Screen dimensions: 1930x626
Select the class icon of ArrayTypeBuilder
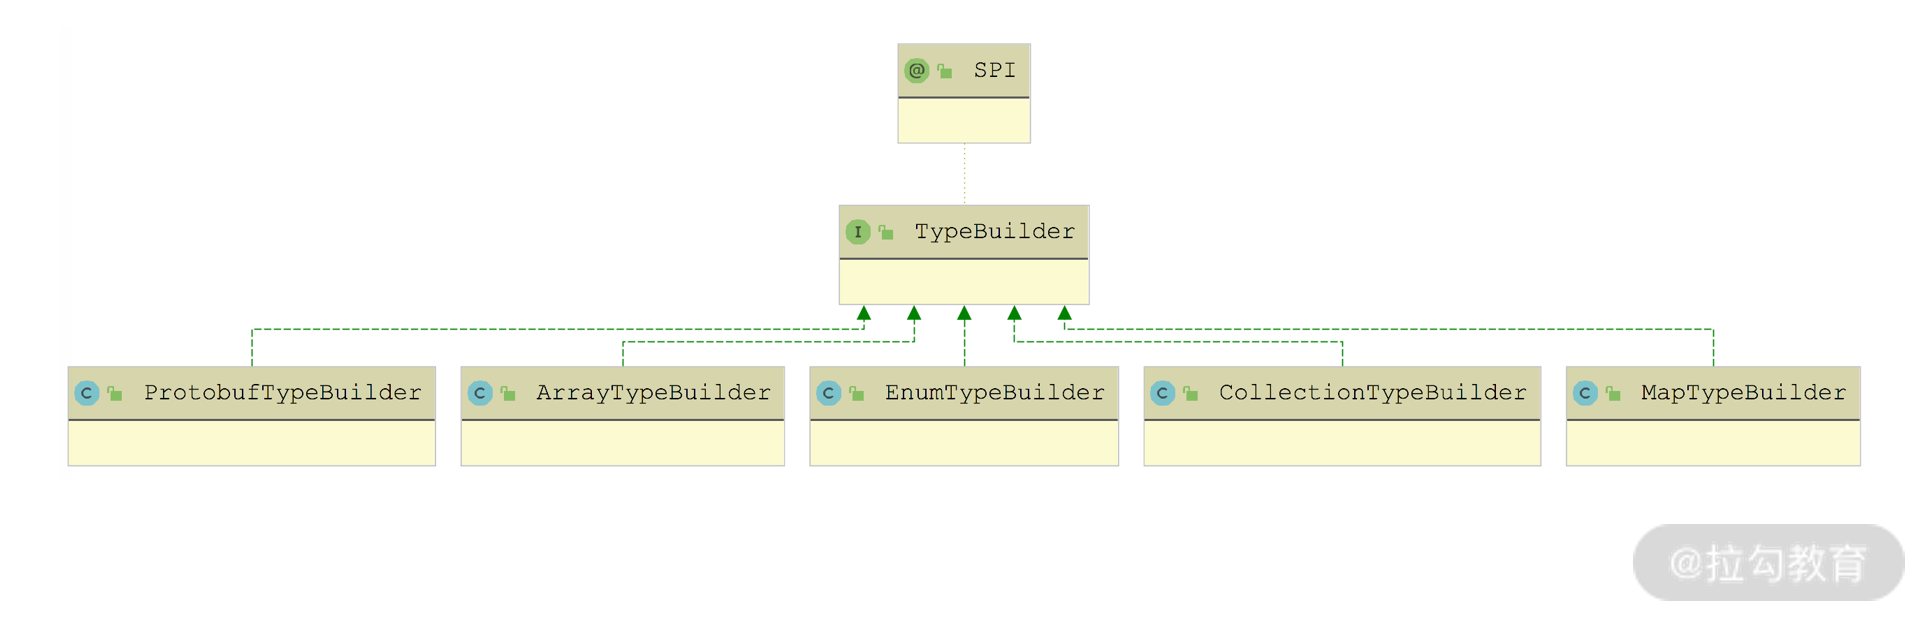pyautogui.click(x=480, y=393)
